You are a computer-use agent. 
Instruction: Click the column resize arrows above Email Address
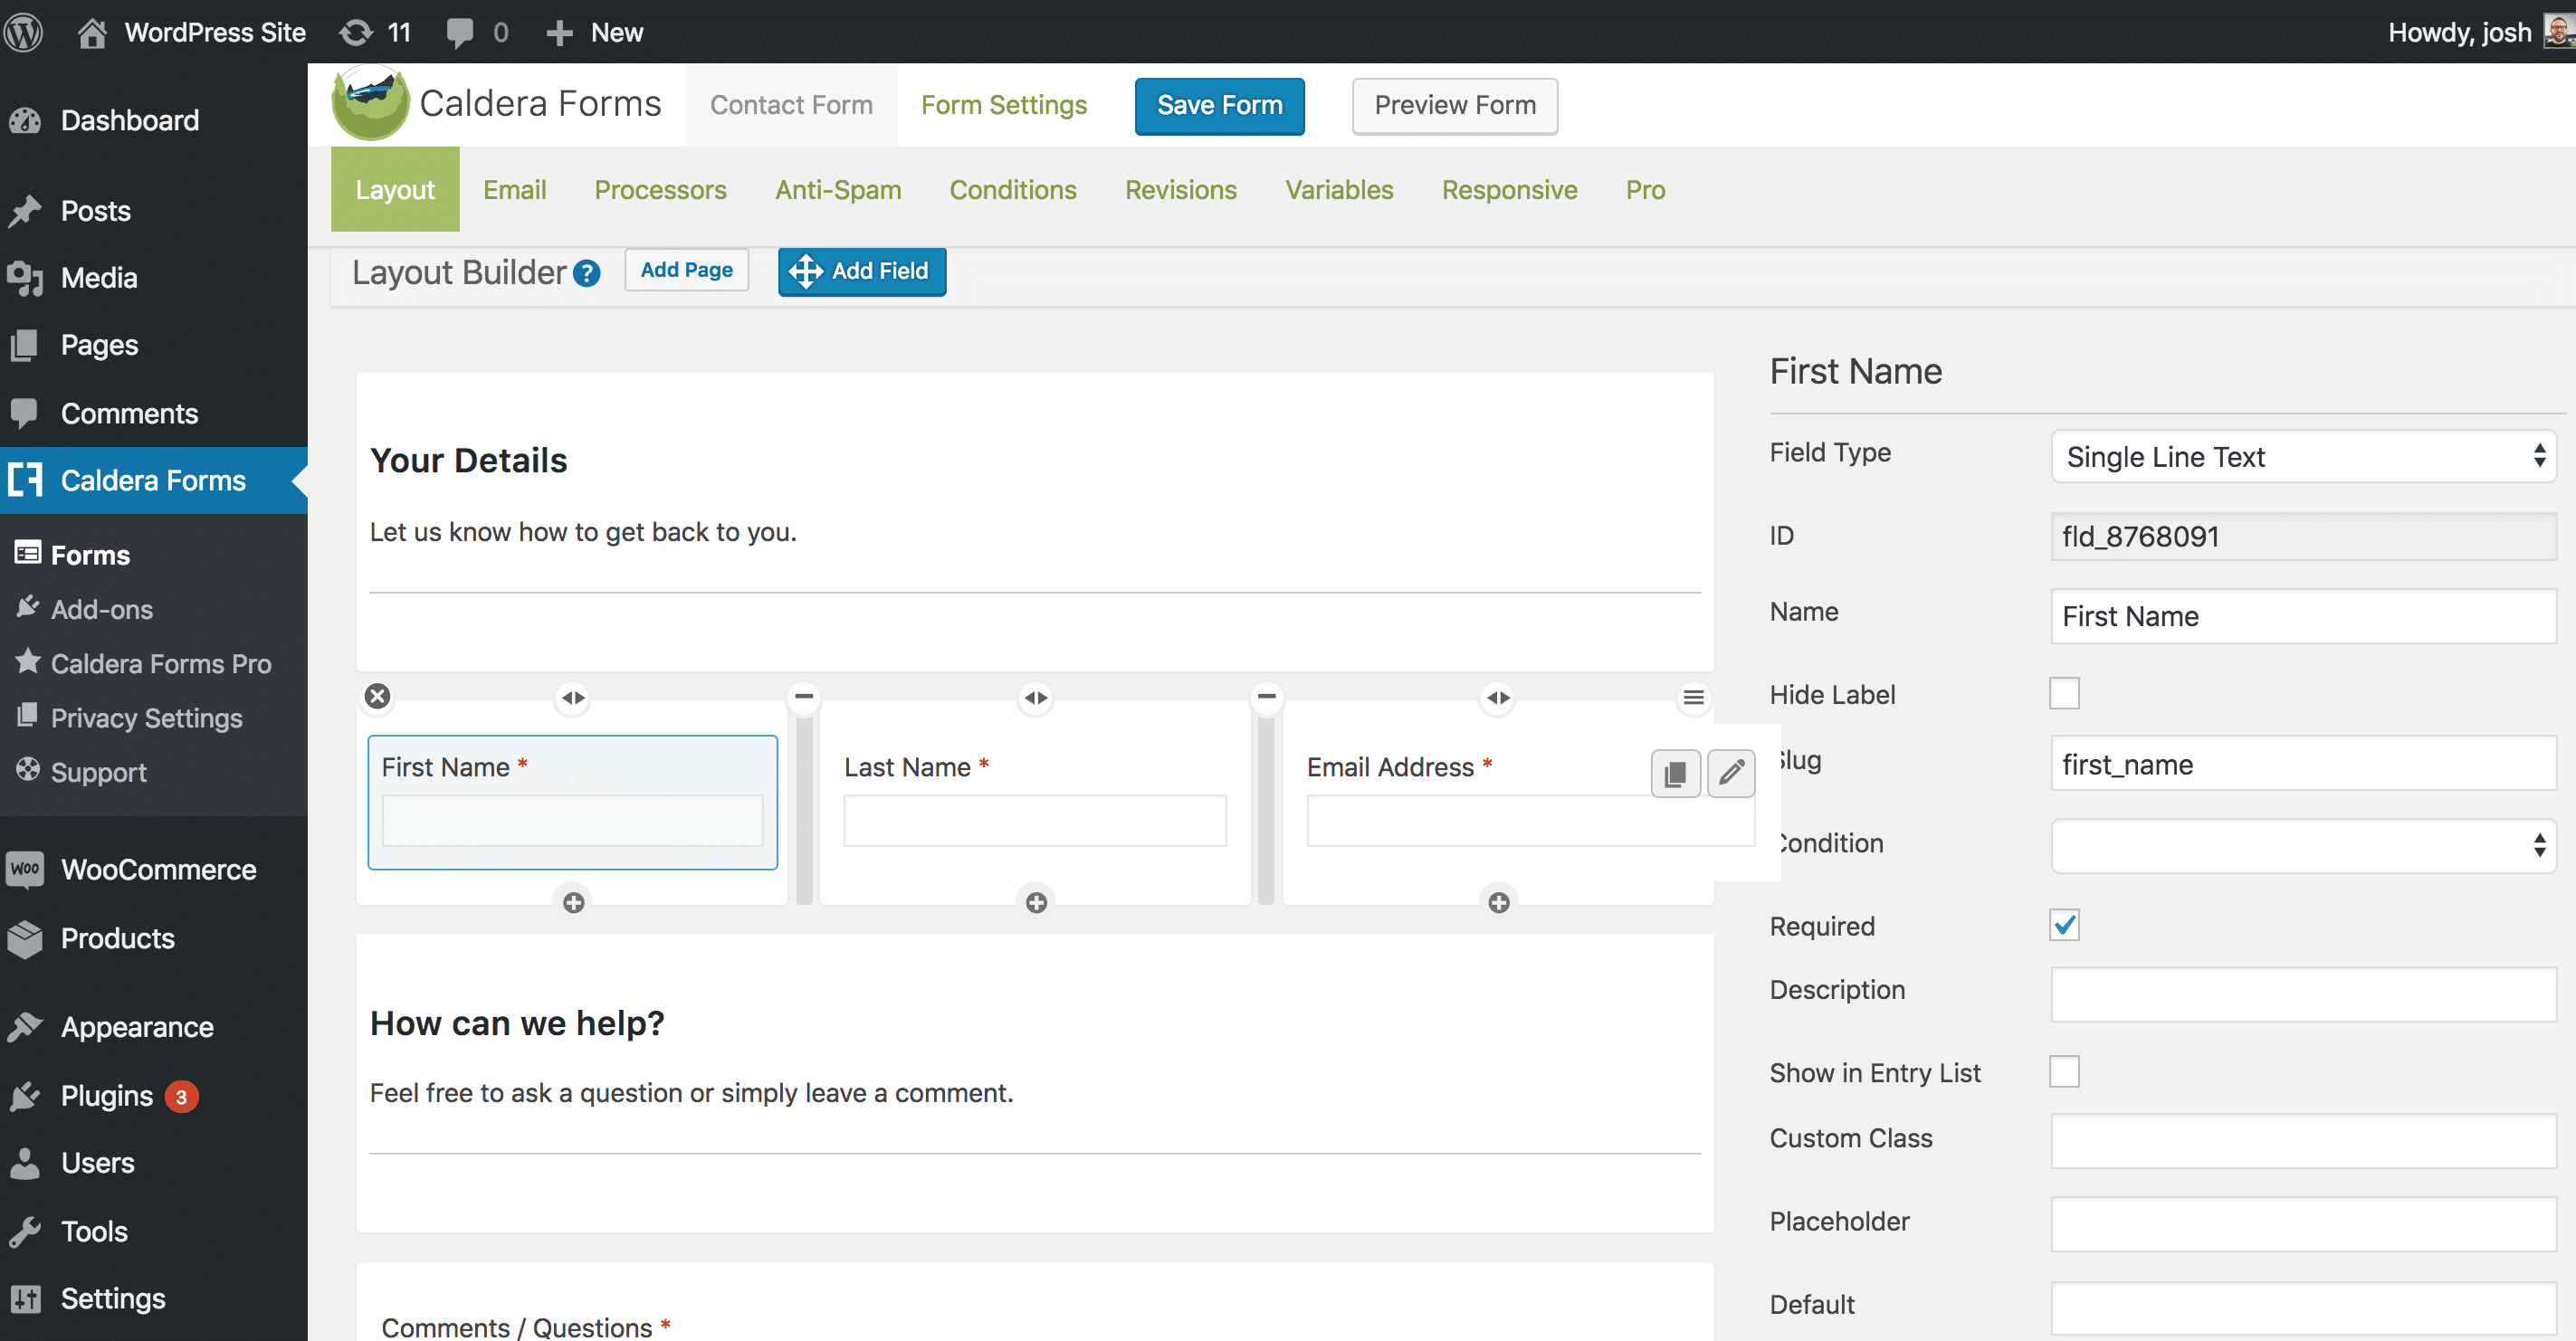click(x=1498, y=697)
